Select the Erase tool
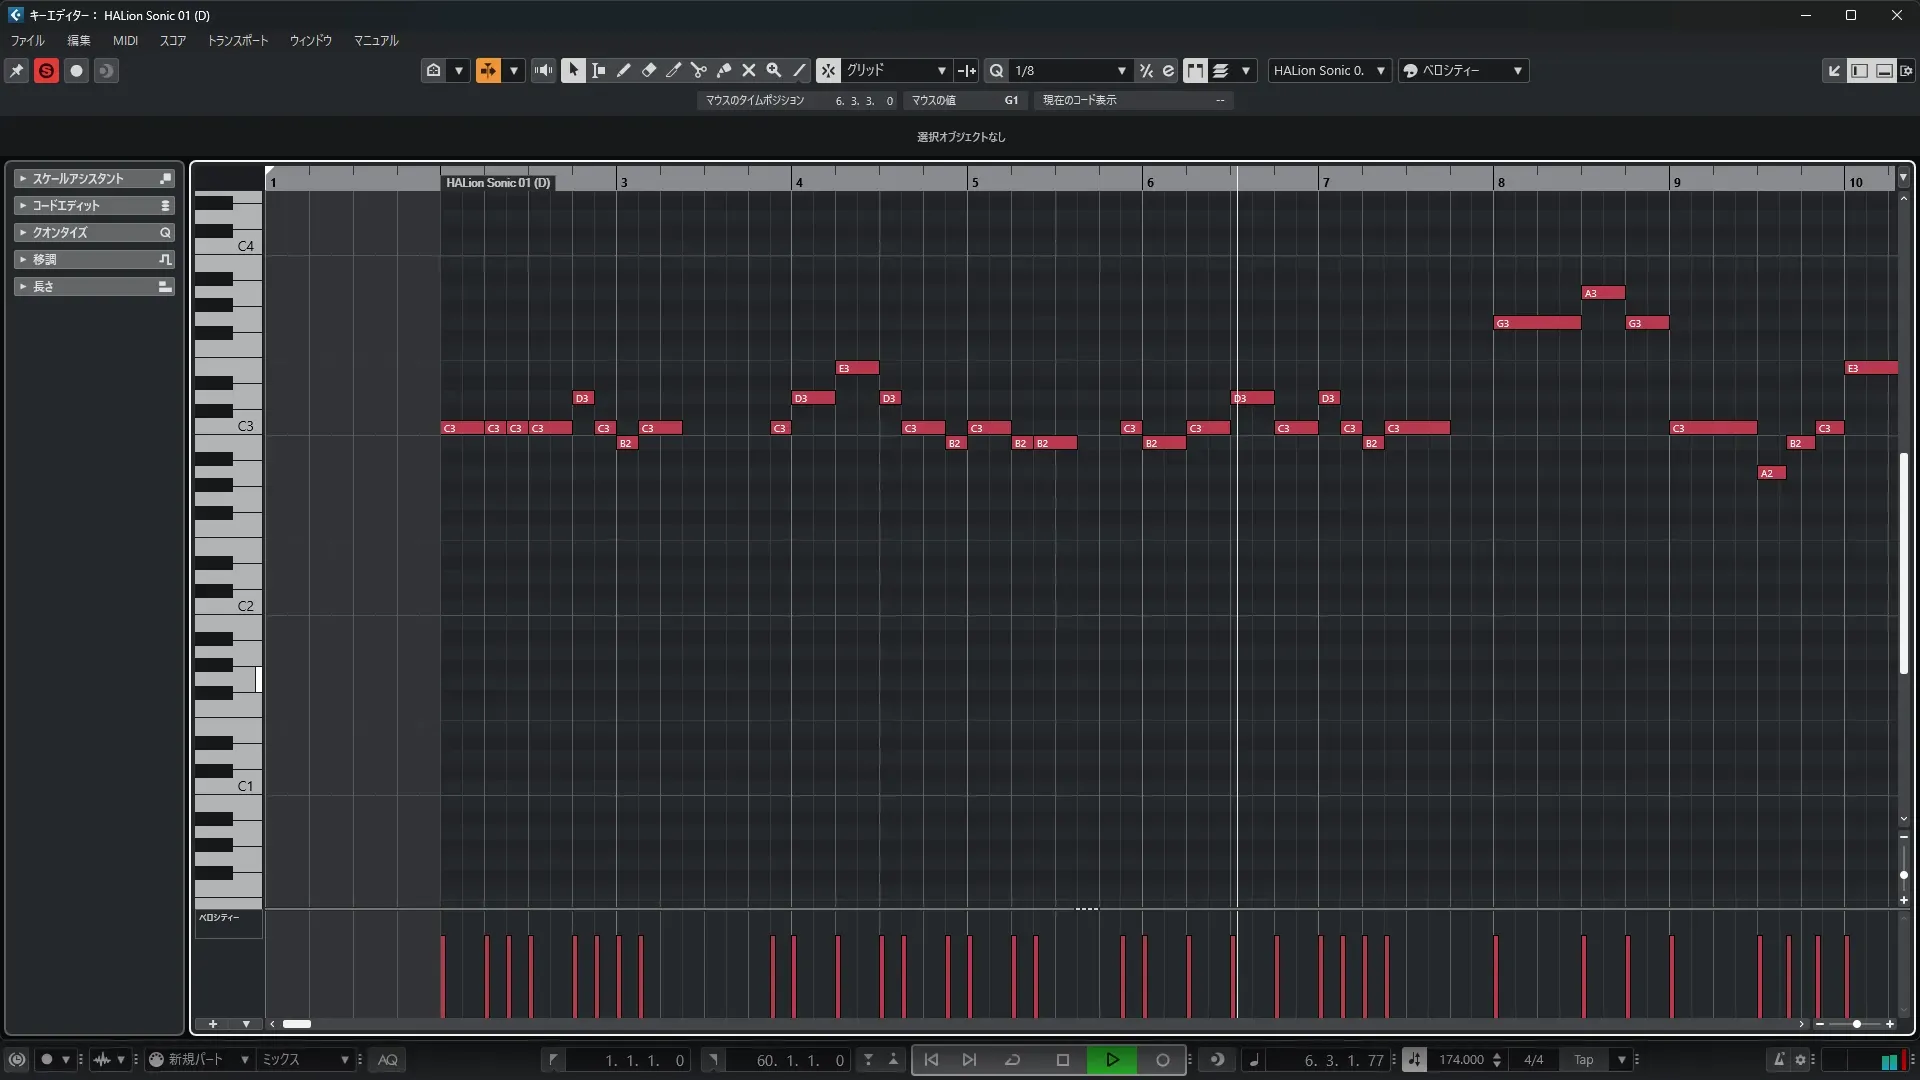 648,70
